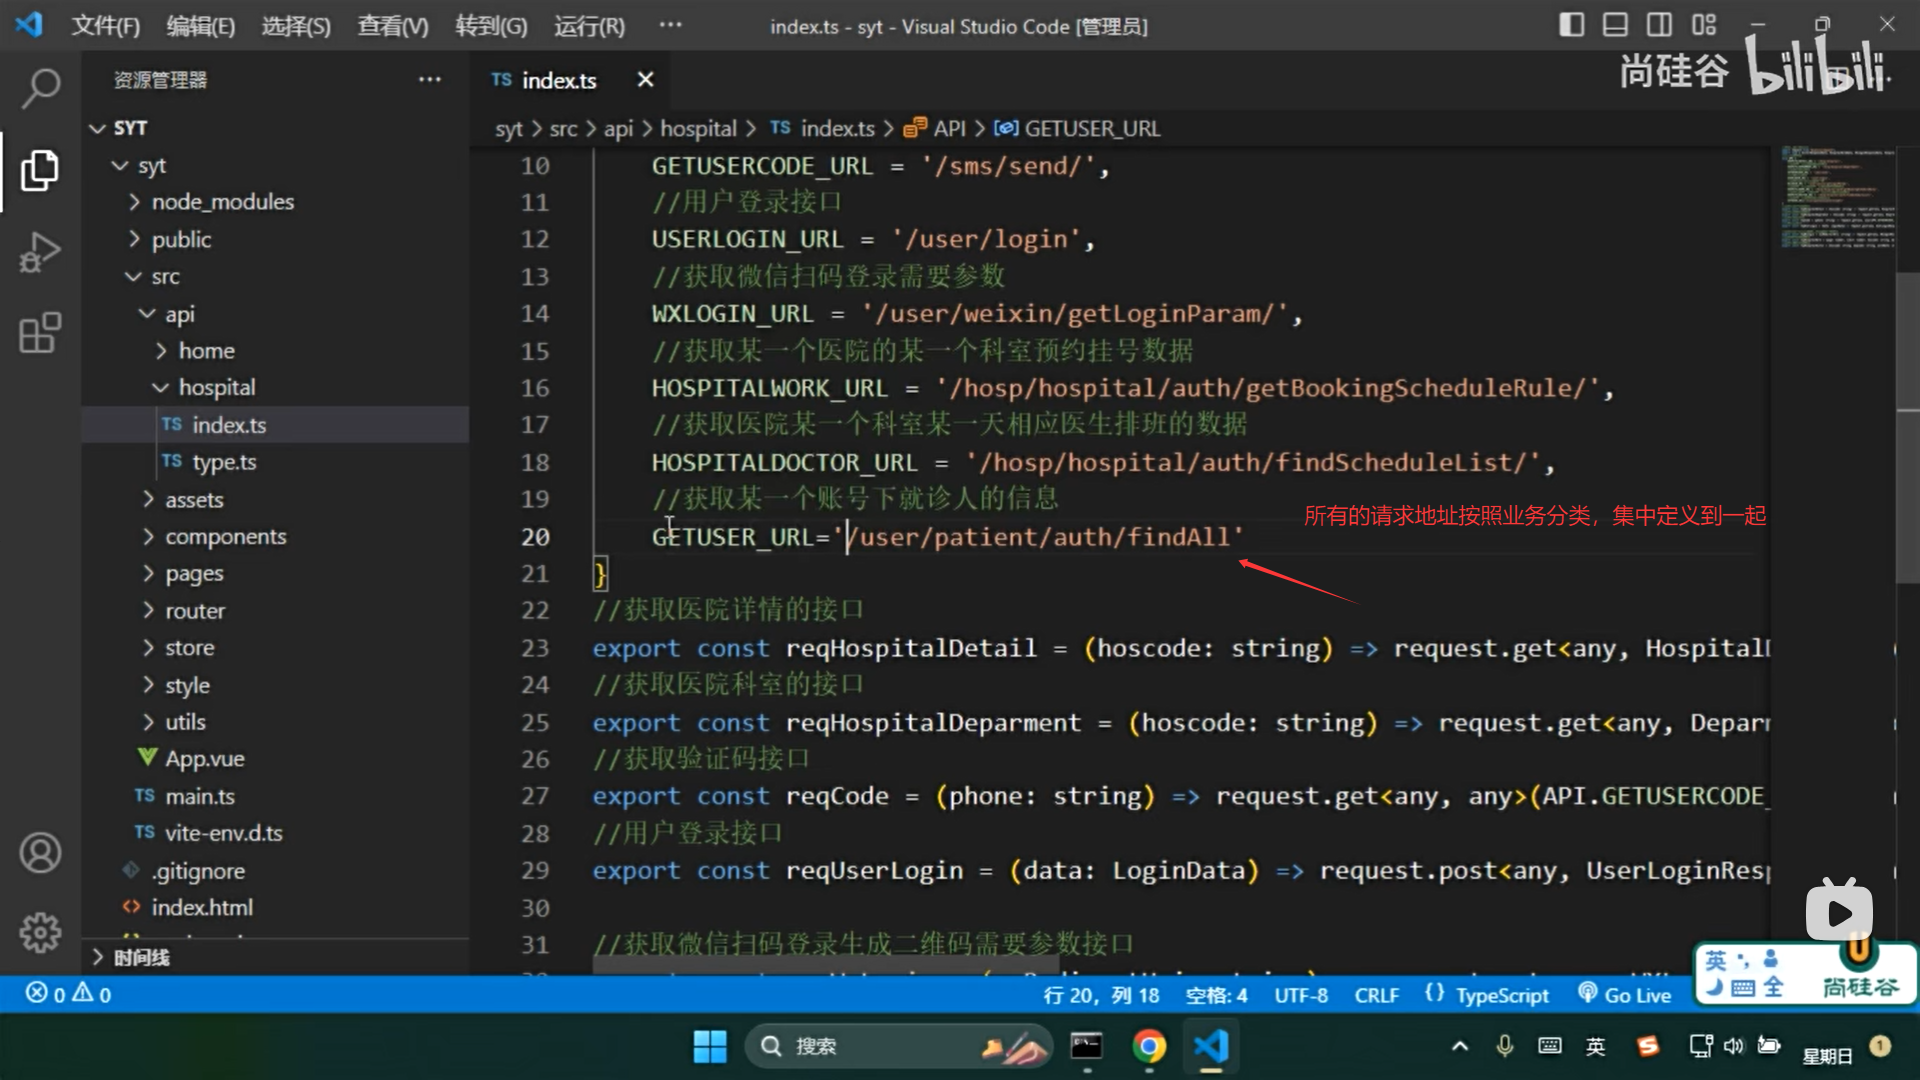
Task: Click the editor vertical scrollbar
Action: click(1907, 430)
